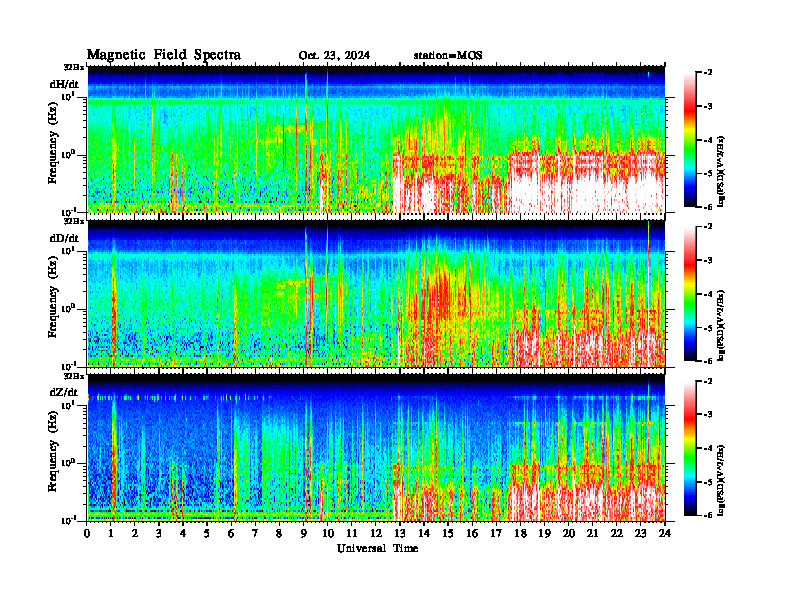Click the log PSD units label beside dH/dt colorbar
The height and width of the screenshot is (612, 792).
[721, 171]
